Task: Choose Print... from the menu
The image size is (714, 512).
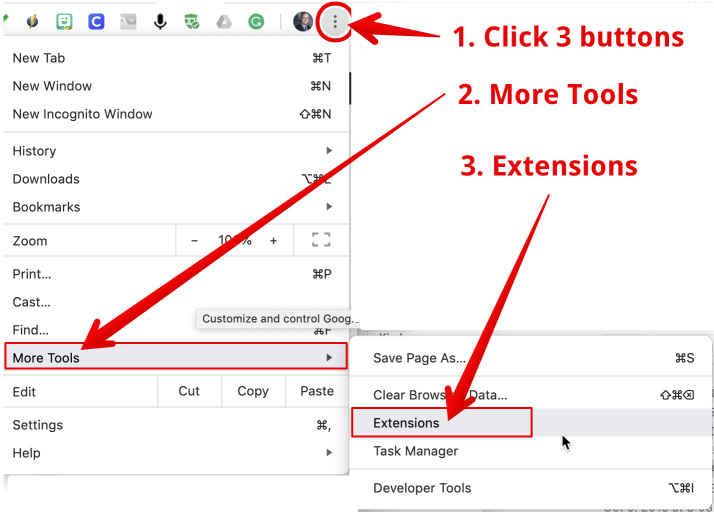Action: (176, 274)
